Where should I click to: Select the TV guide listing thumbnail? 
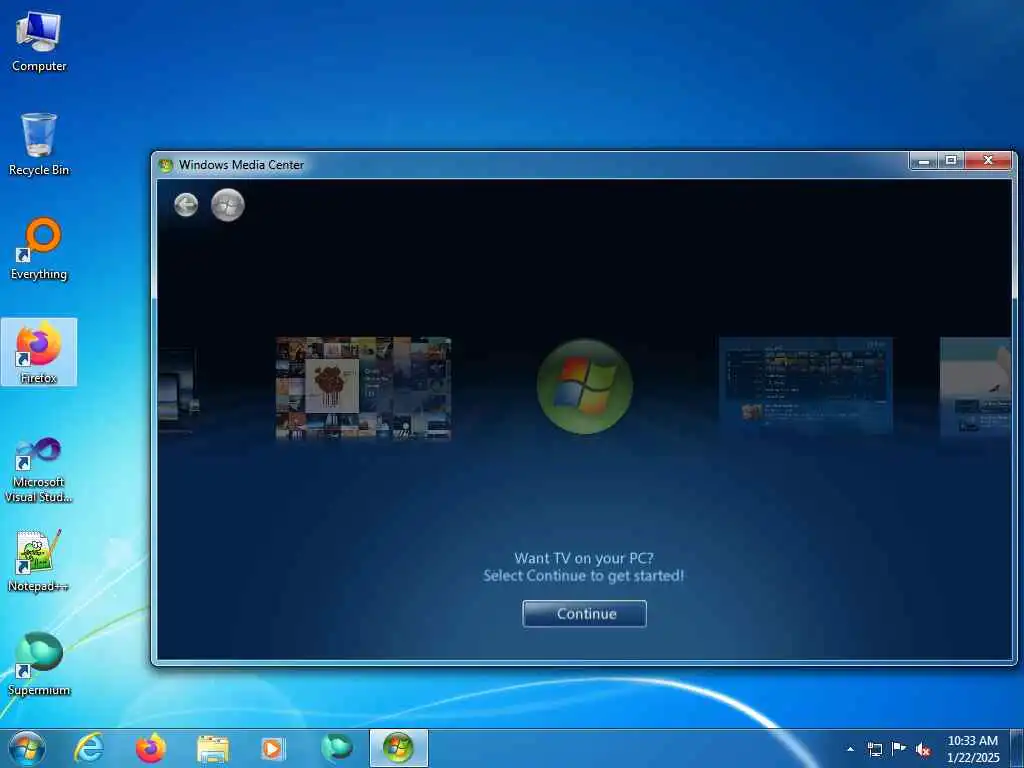click(805, 385)
